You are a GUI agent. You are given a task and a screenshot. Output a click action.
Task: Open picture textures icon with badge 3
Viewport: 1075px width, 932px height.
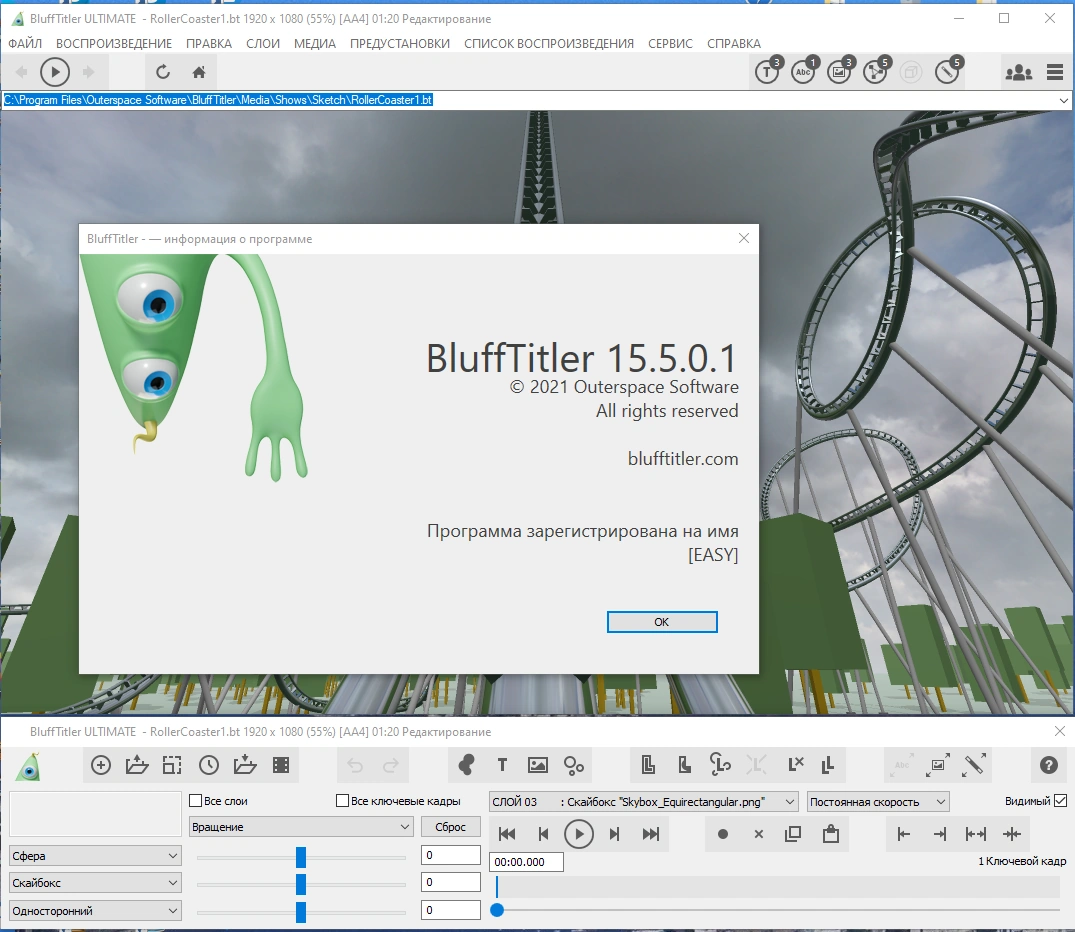click(x=840, y=71)
